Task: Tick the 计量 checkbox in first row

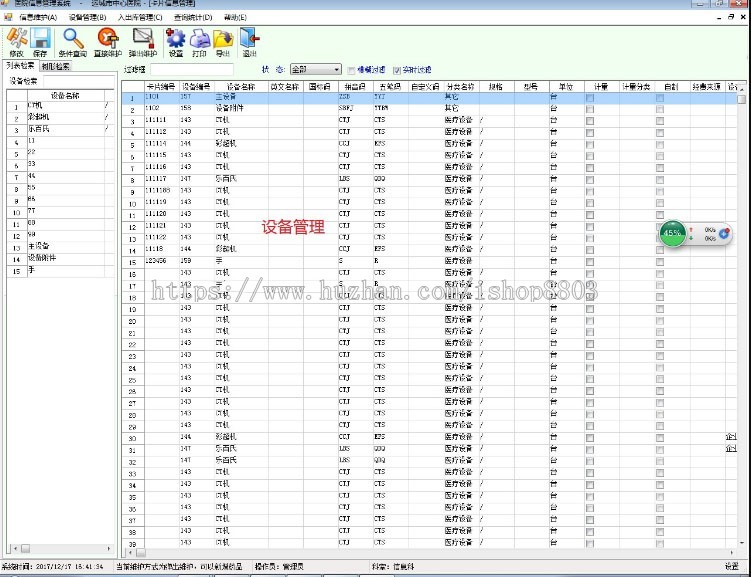Action: [x=589, y=97]
